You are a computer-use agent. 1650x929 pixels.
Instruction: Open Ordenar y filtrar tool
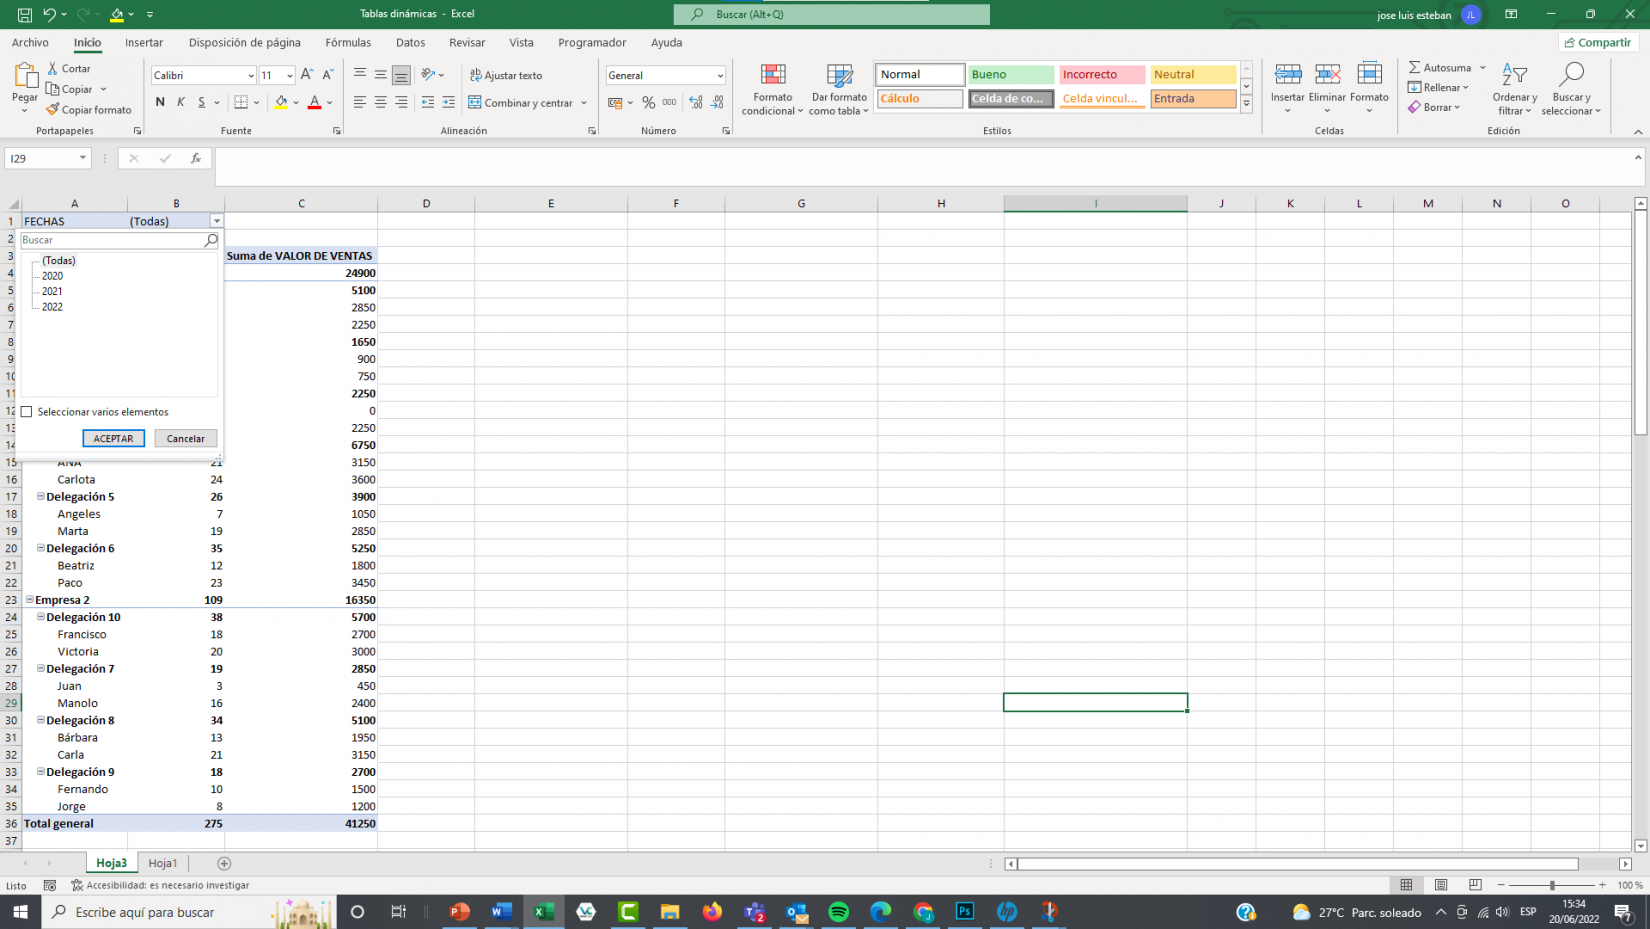click(x=1515, y=90)
